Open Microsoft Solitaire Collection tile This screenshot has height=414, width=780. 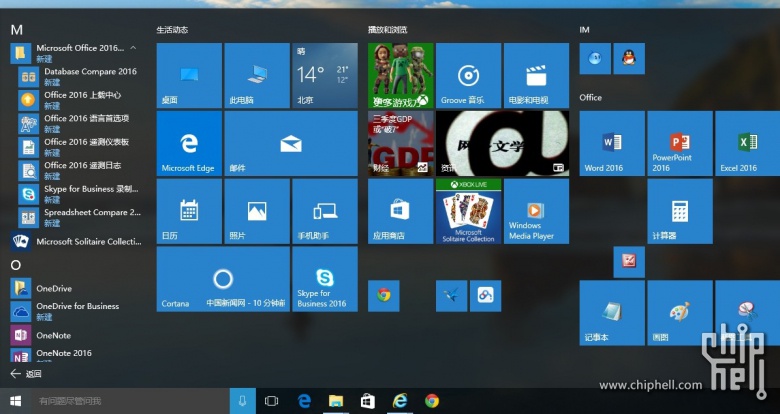pyautogui.click(x=469, y=211)
